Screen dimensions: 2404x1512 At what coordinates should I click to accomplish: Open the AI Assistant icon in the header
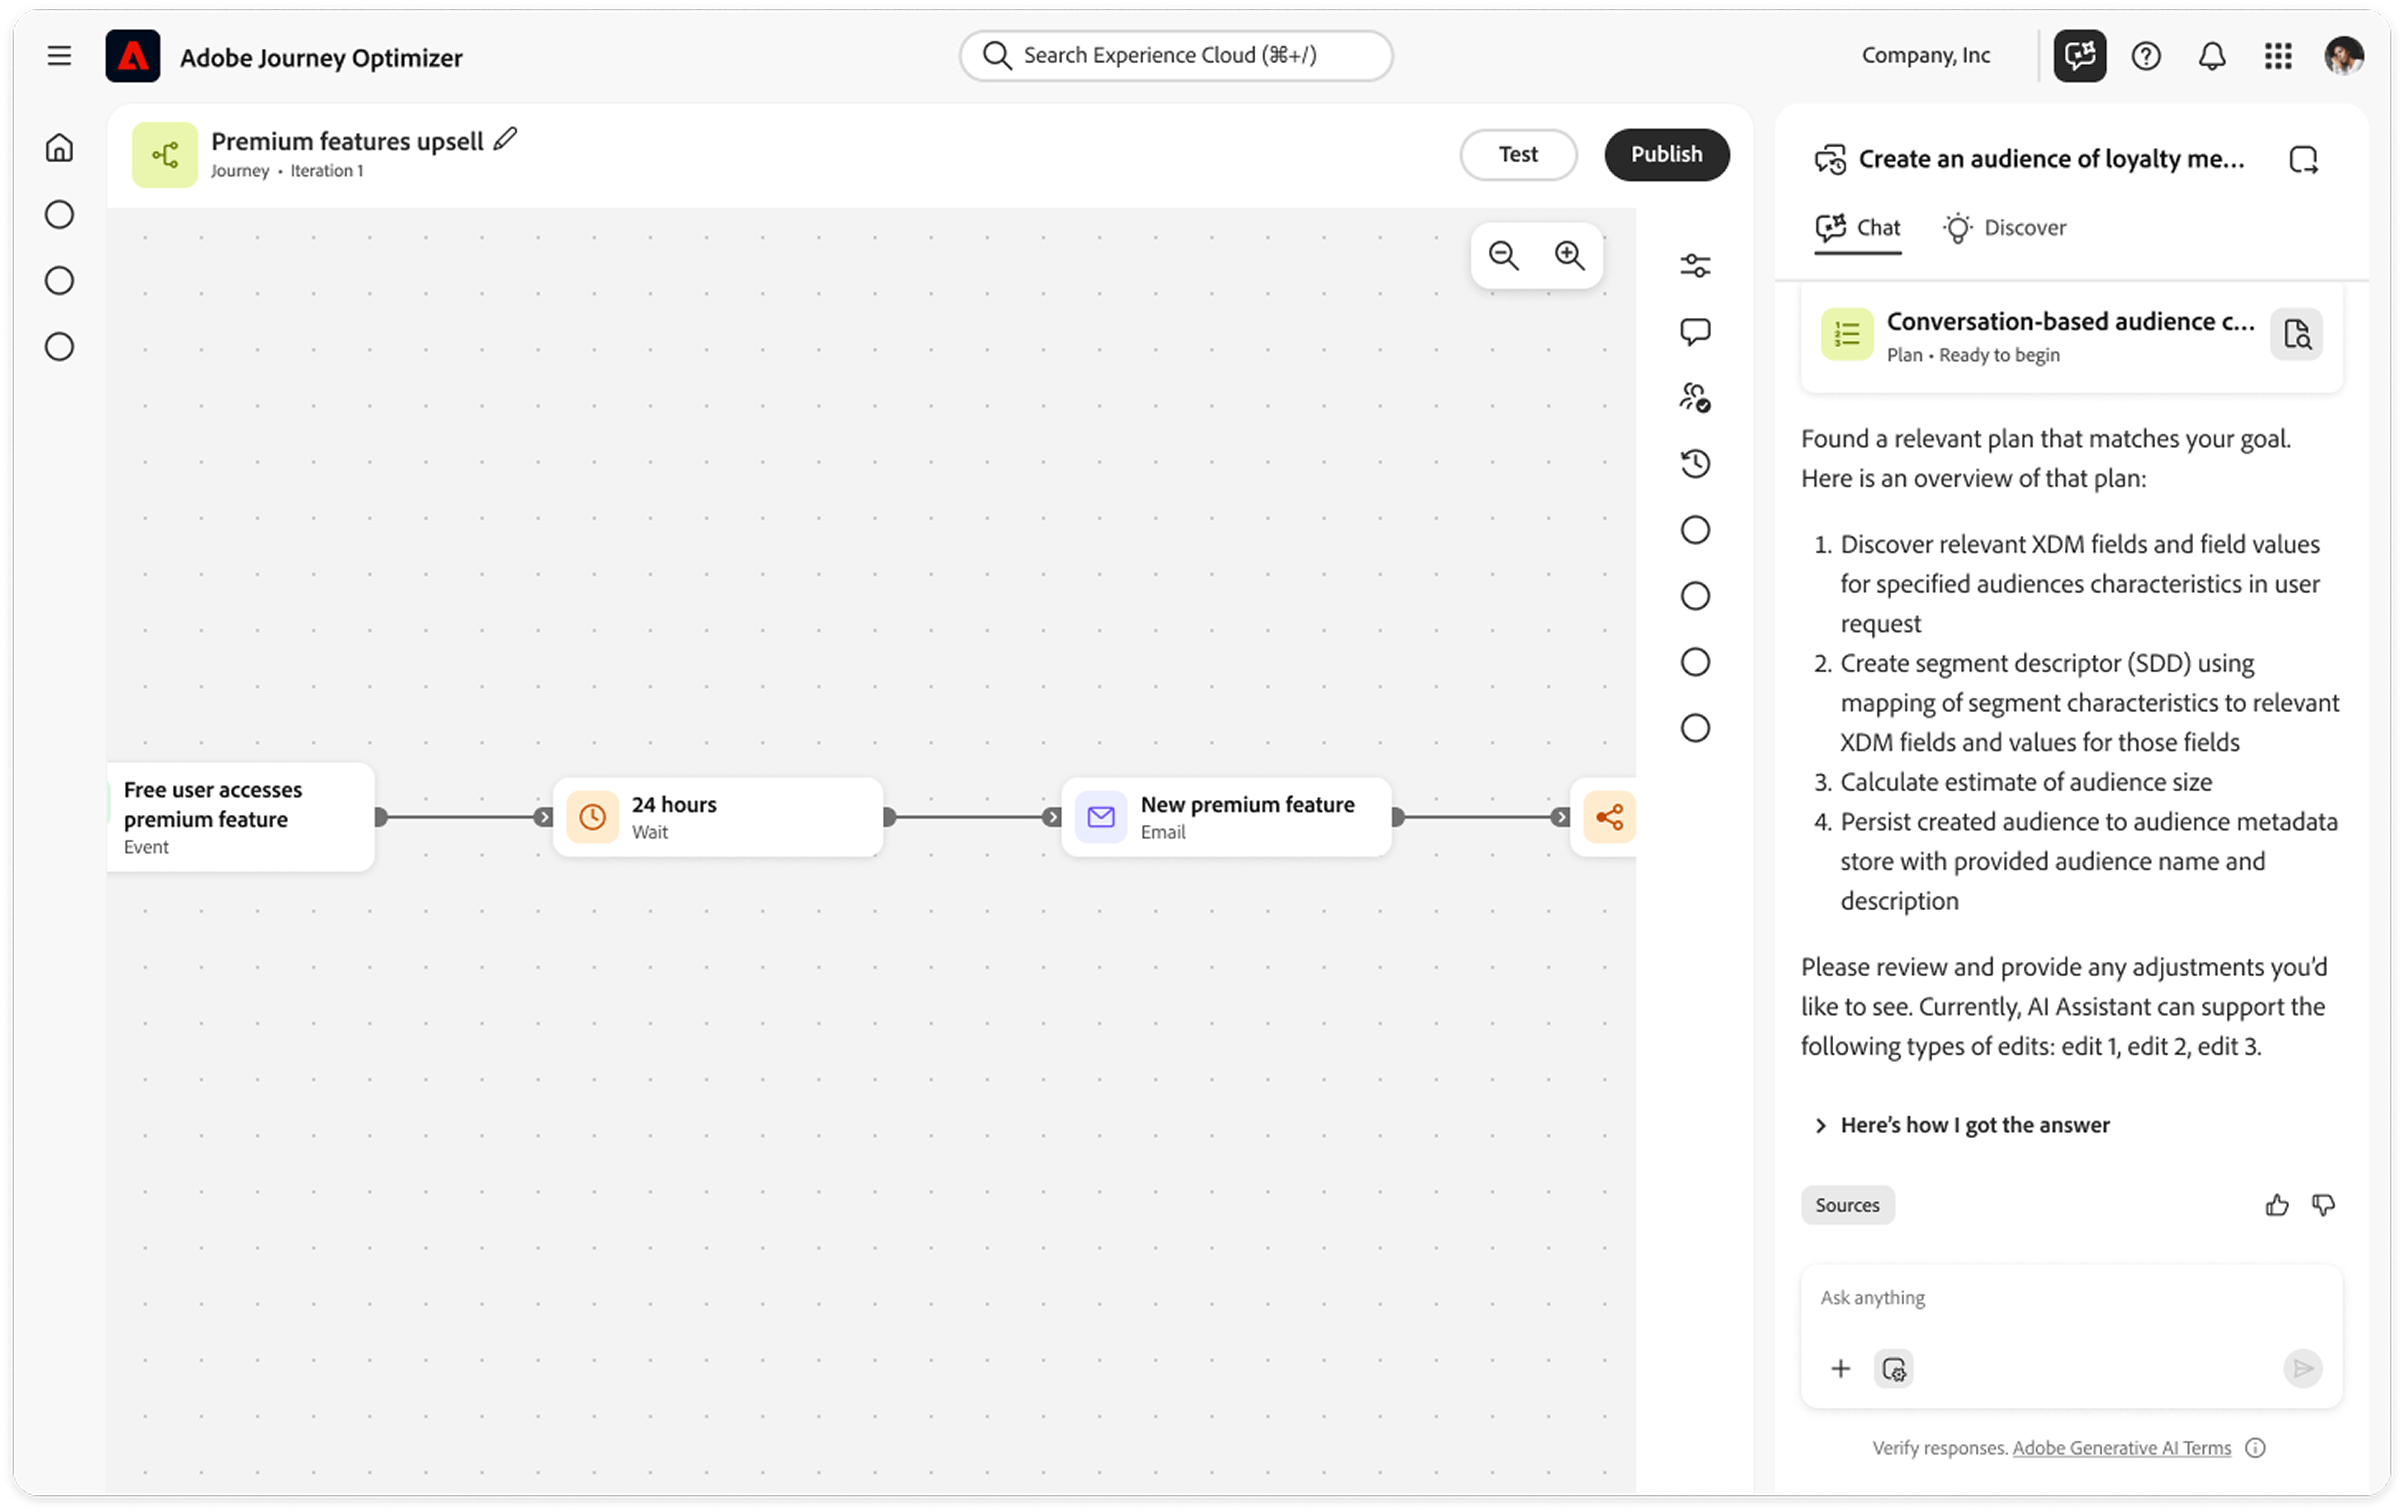click(2080, 56)
